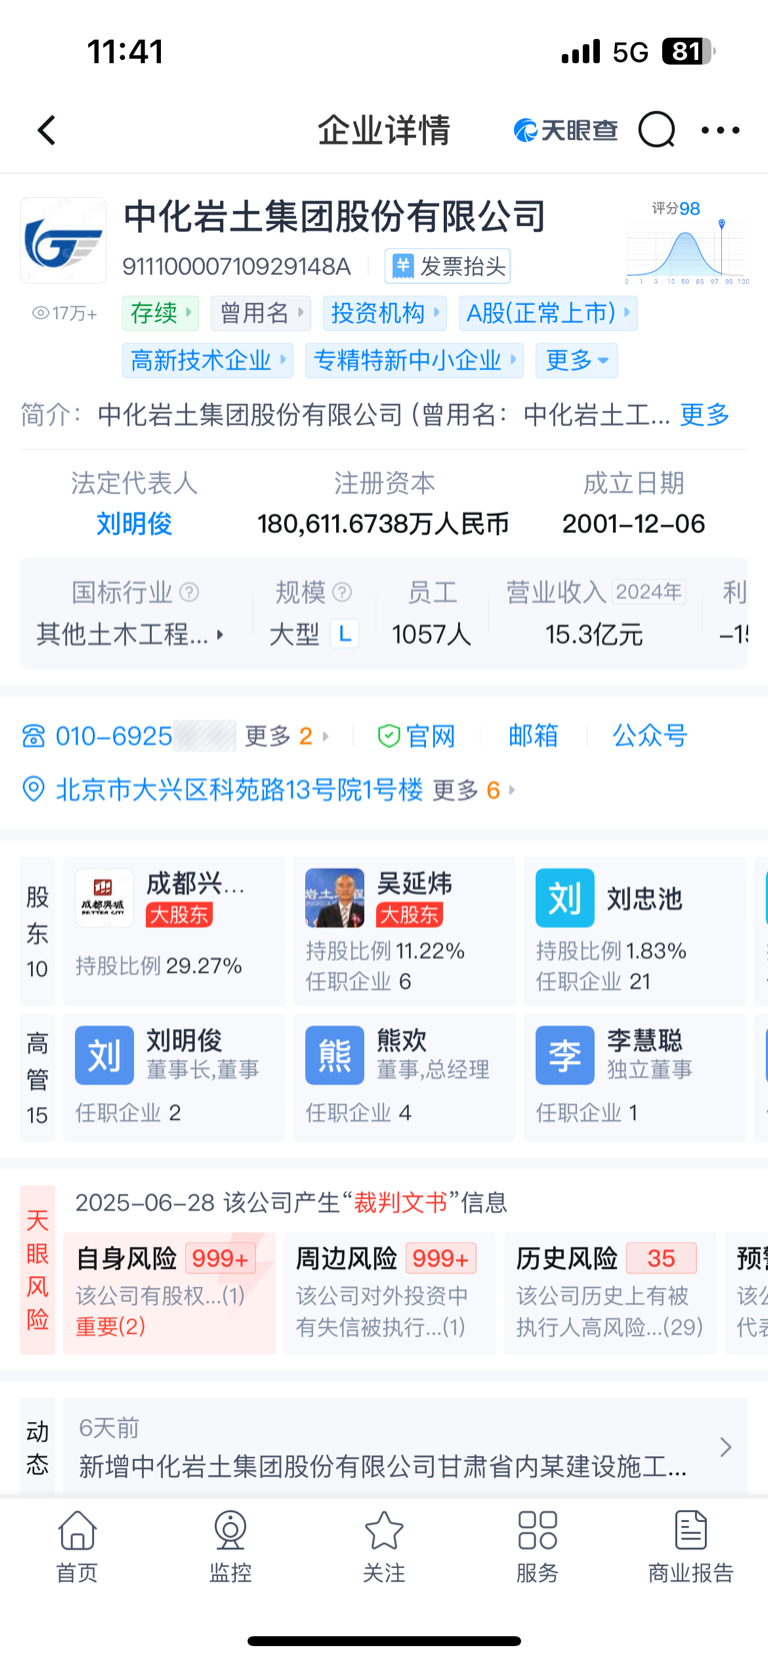Tap 注册资本 180,611.6738万人民币 value
This screenshot has height=1663, width=768.
pyautogui.click(x=383, y=523)
